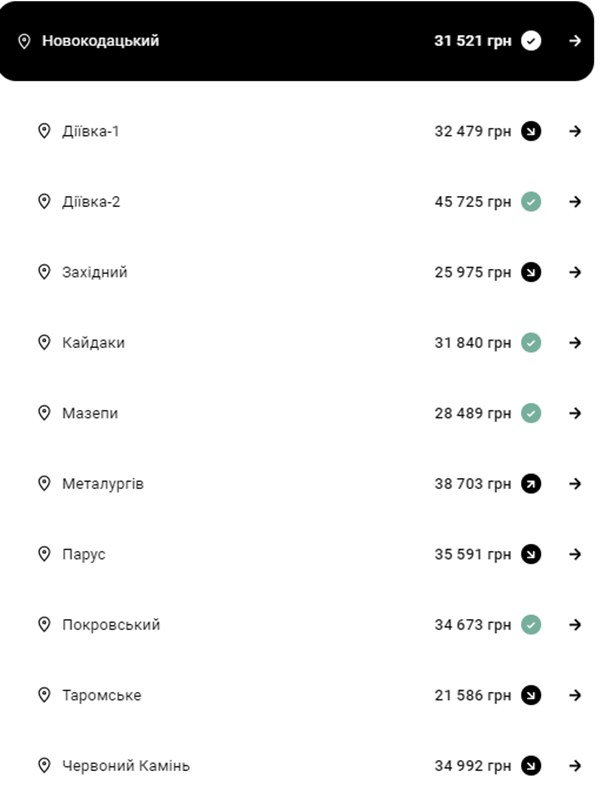Open Новокодацький details with right arrow

pos(575,41)
